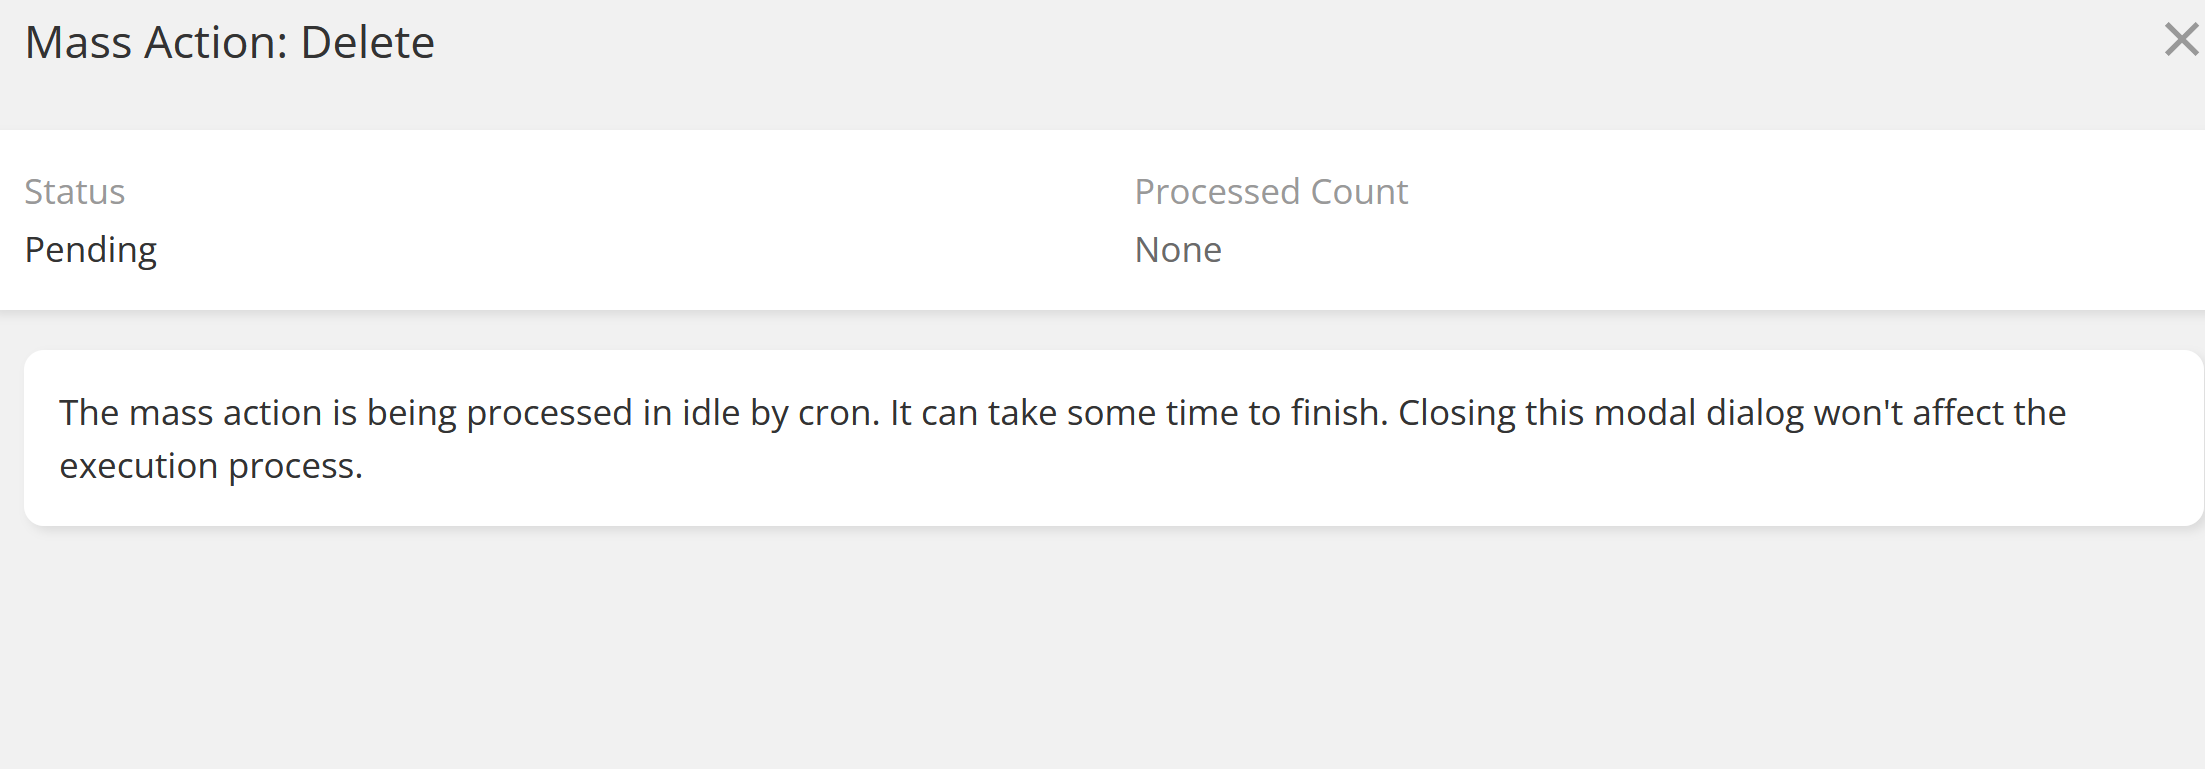Click the Status field label

click(75, 191)
